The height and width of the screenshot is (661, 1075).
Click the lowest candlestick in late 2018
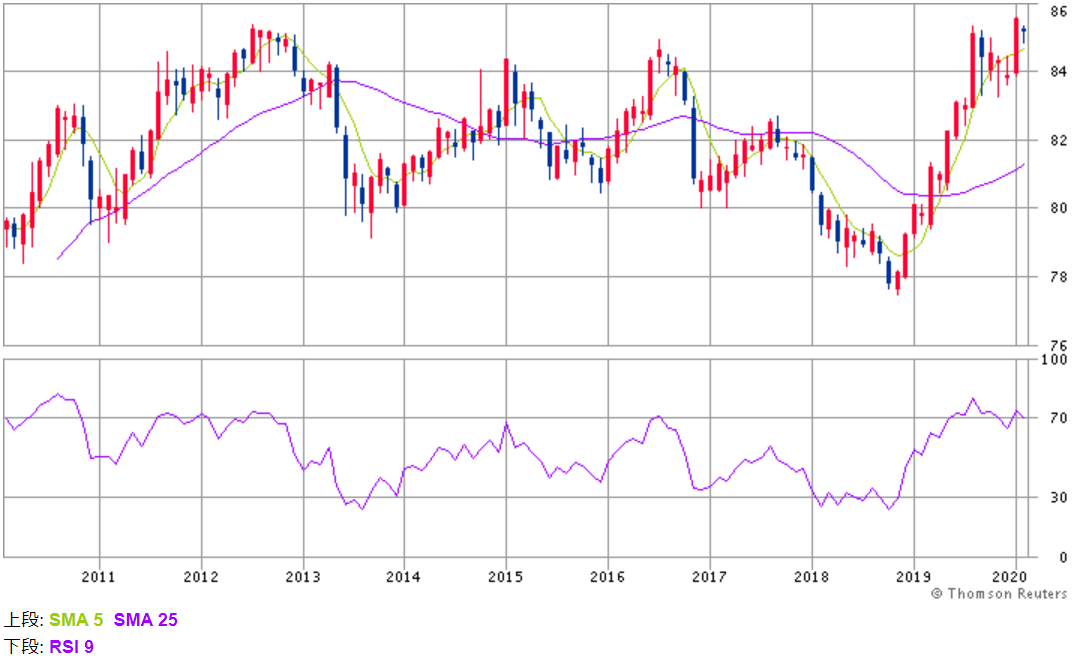[897, 281]
